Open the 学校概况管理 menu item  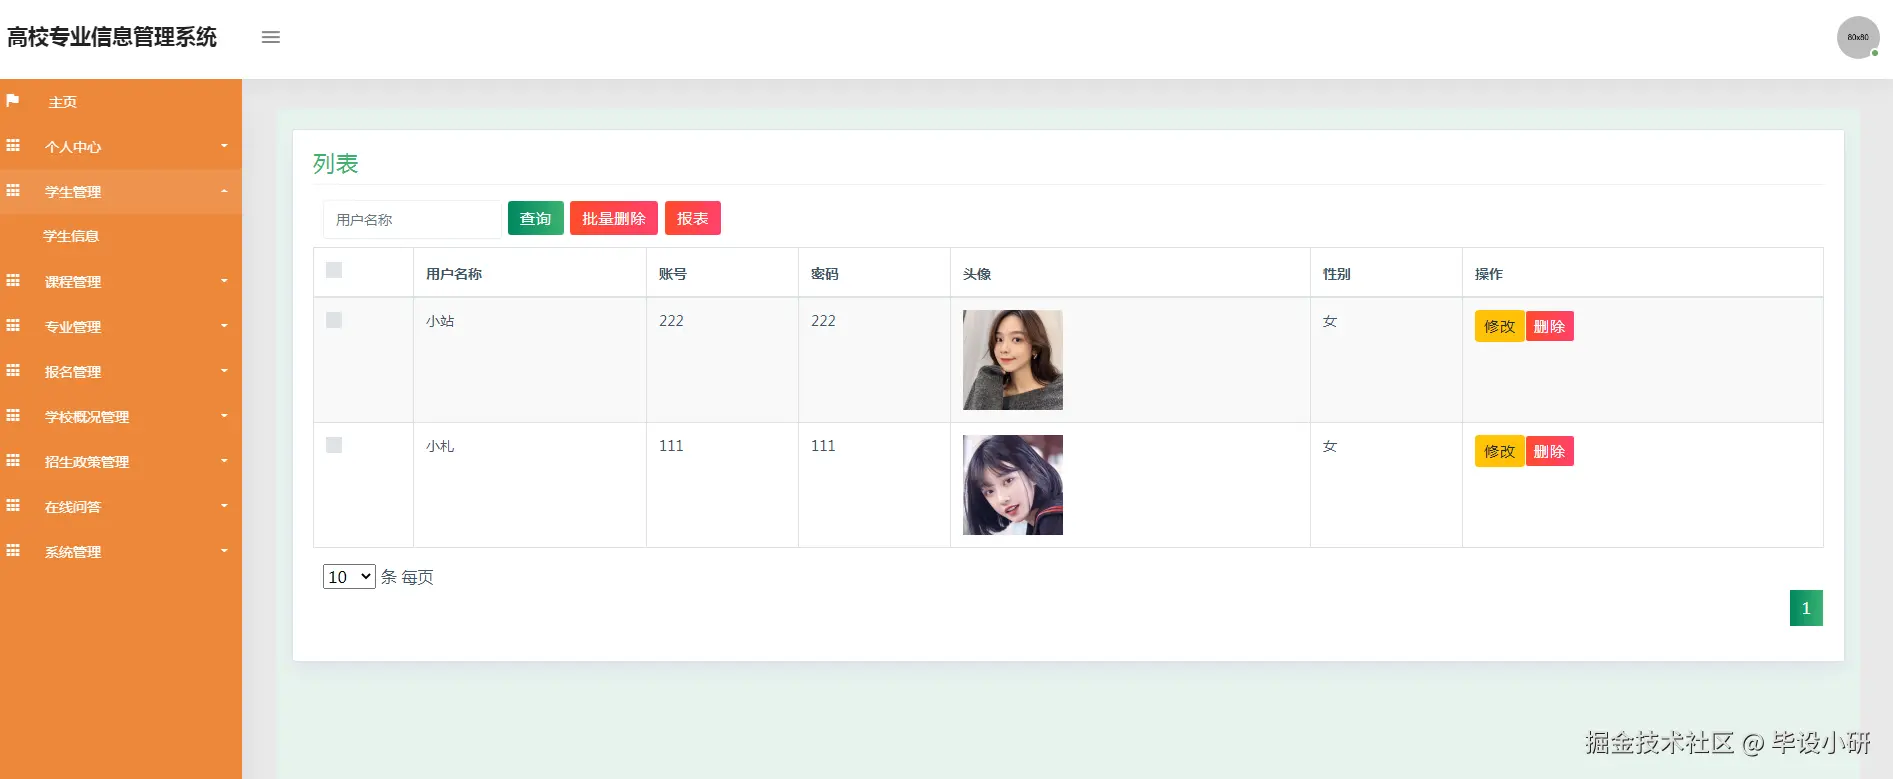tap(87, 416)
